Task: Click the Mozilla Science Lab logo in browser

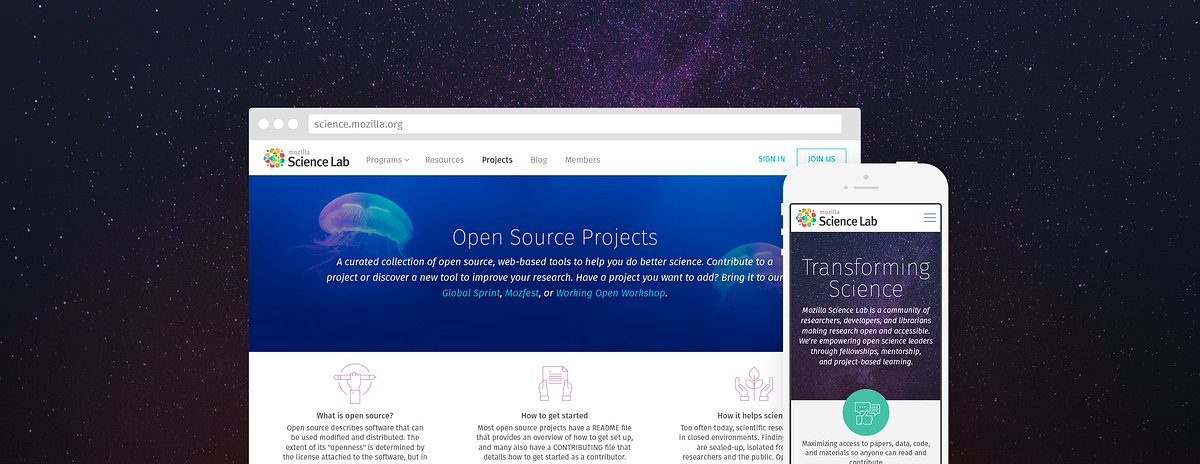Action: (x=304, y=159)
